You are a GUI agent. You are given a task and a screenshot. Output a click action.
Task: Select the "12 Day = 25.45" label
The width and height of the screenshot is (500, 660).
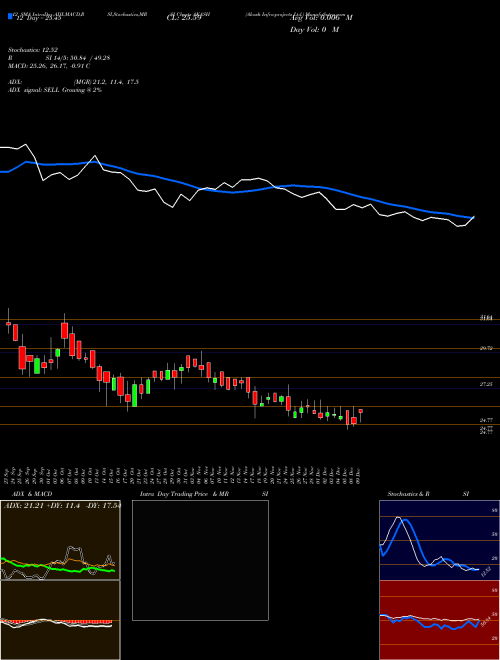click(37, 18)
